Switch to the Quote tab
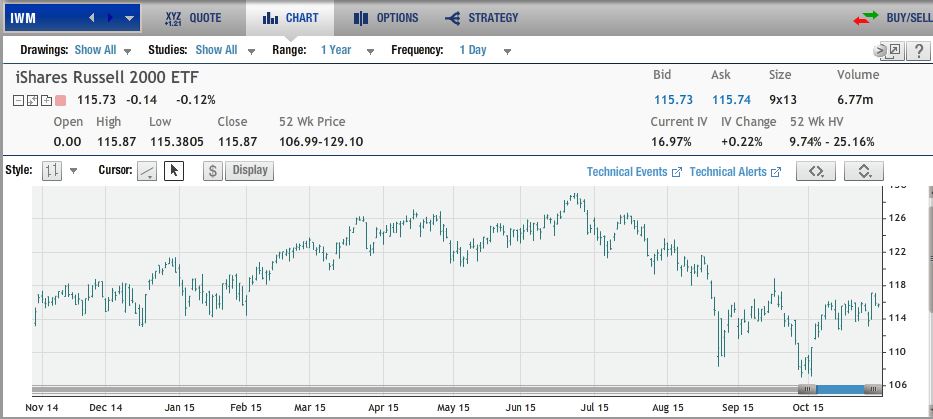 pyautogui.click(x=193, y=18)
